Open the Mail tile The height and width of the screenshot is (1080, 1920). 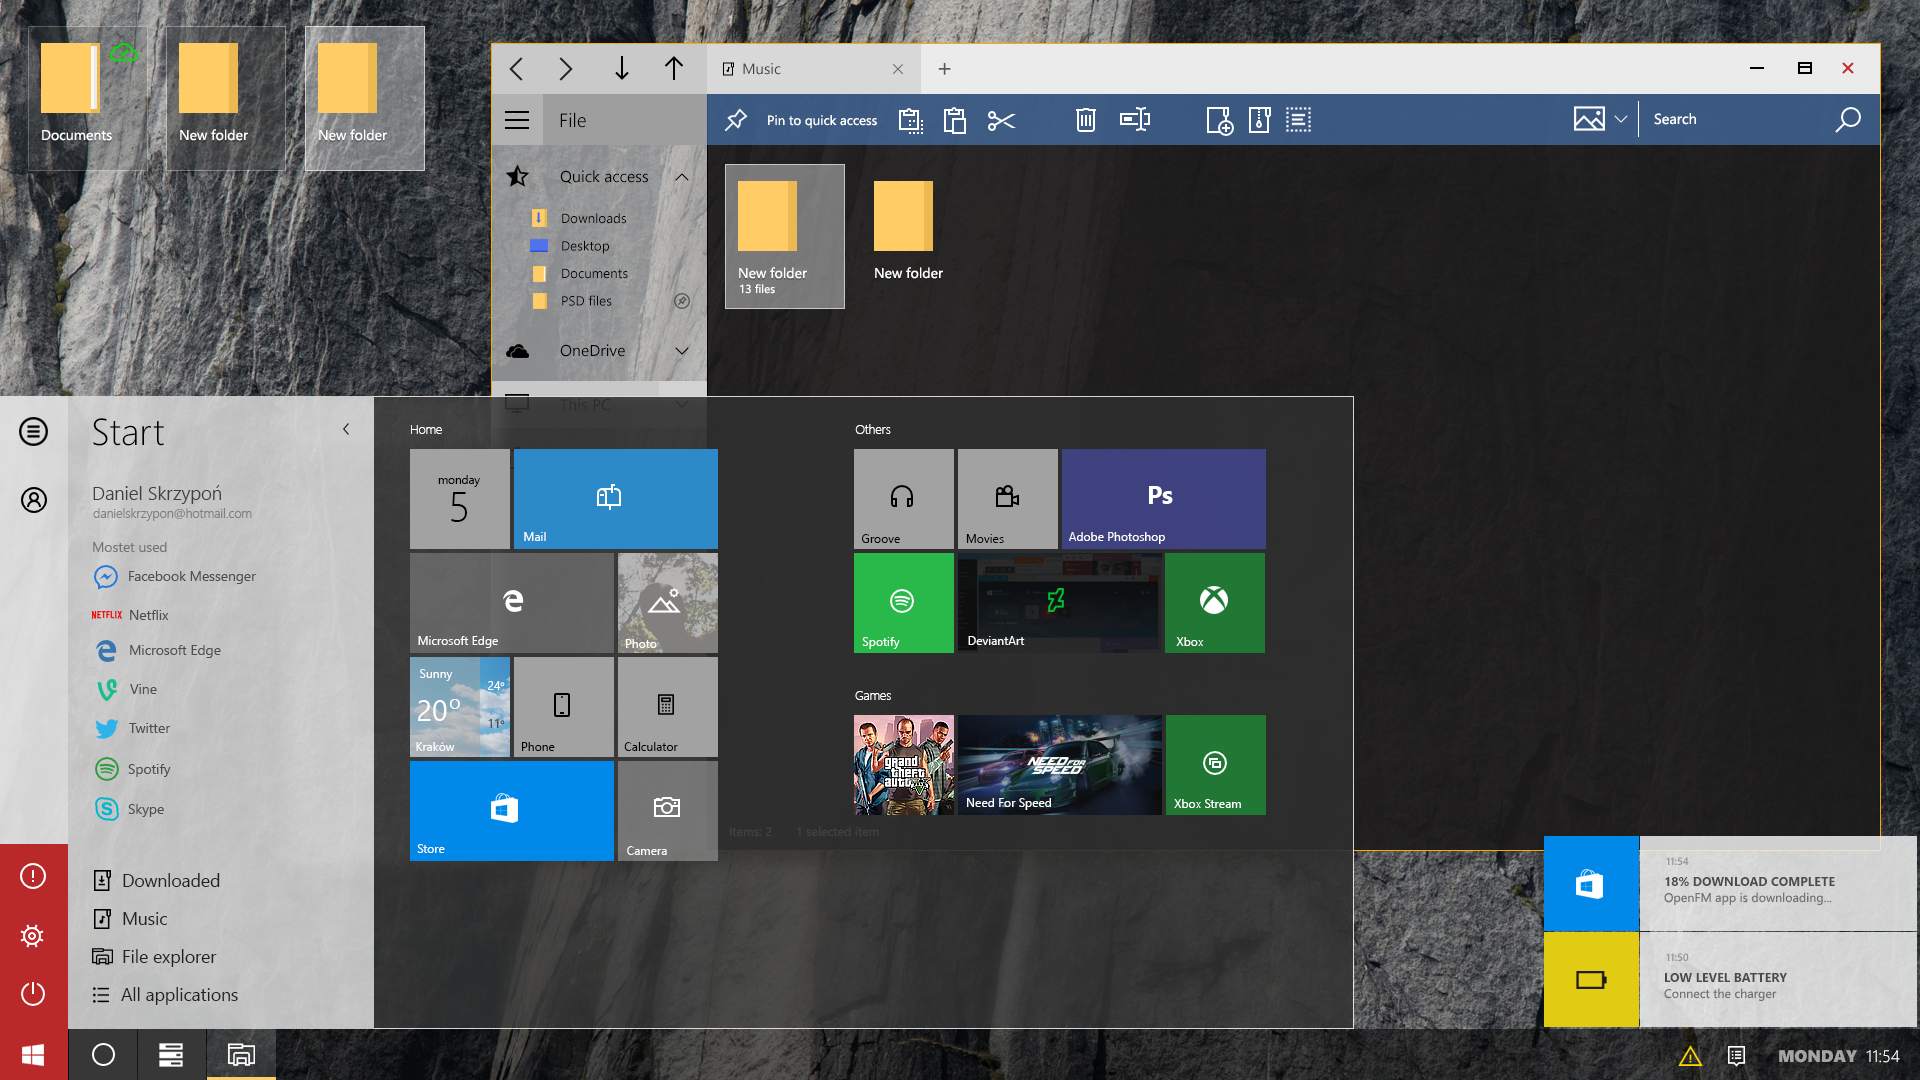click(615, 499)
